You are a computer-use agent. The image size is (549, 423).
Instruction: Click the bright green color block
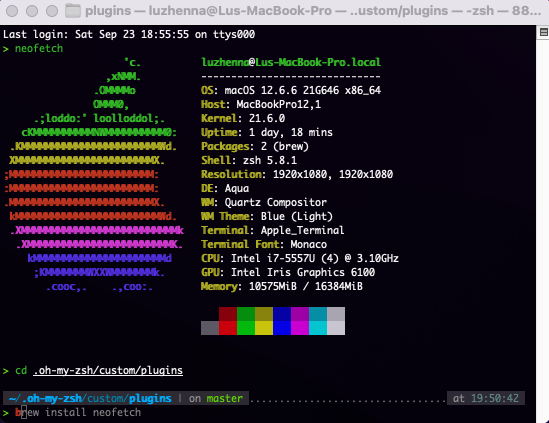246,328
